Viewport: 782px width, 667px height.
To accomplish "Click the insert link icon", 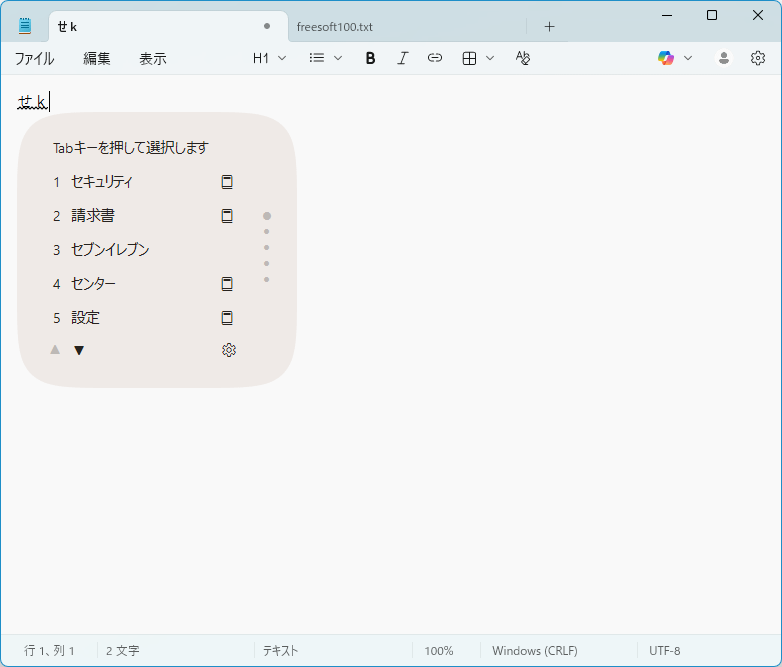I will [434, 58].
